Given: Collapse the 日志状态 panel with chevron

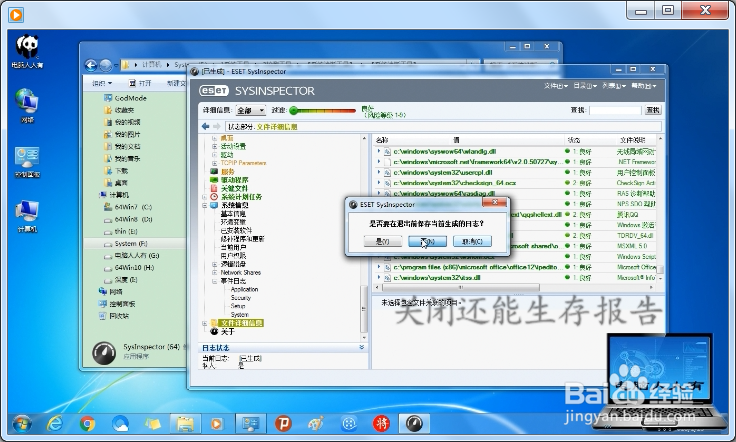Looking at the screenshot, I should (x=361, y=347).
